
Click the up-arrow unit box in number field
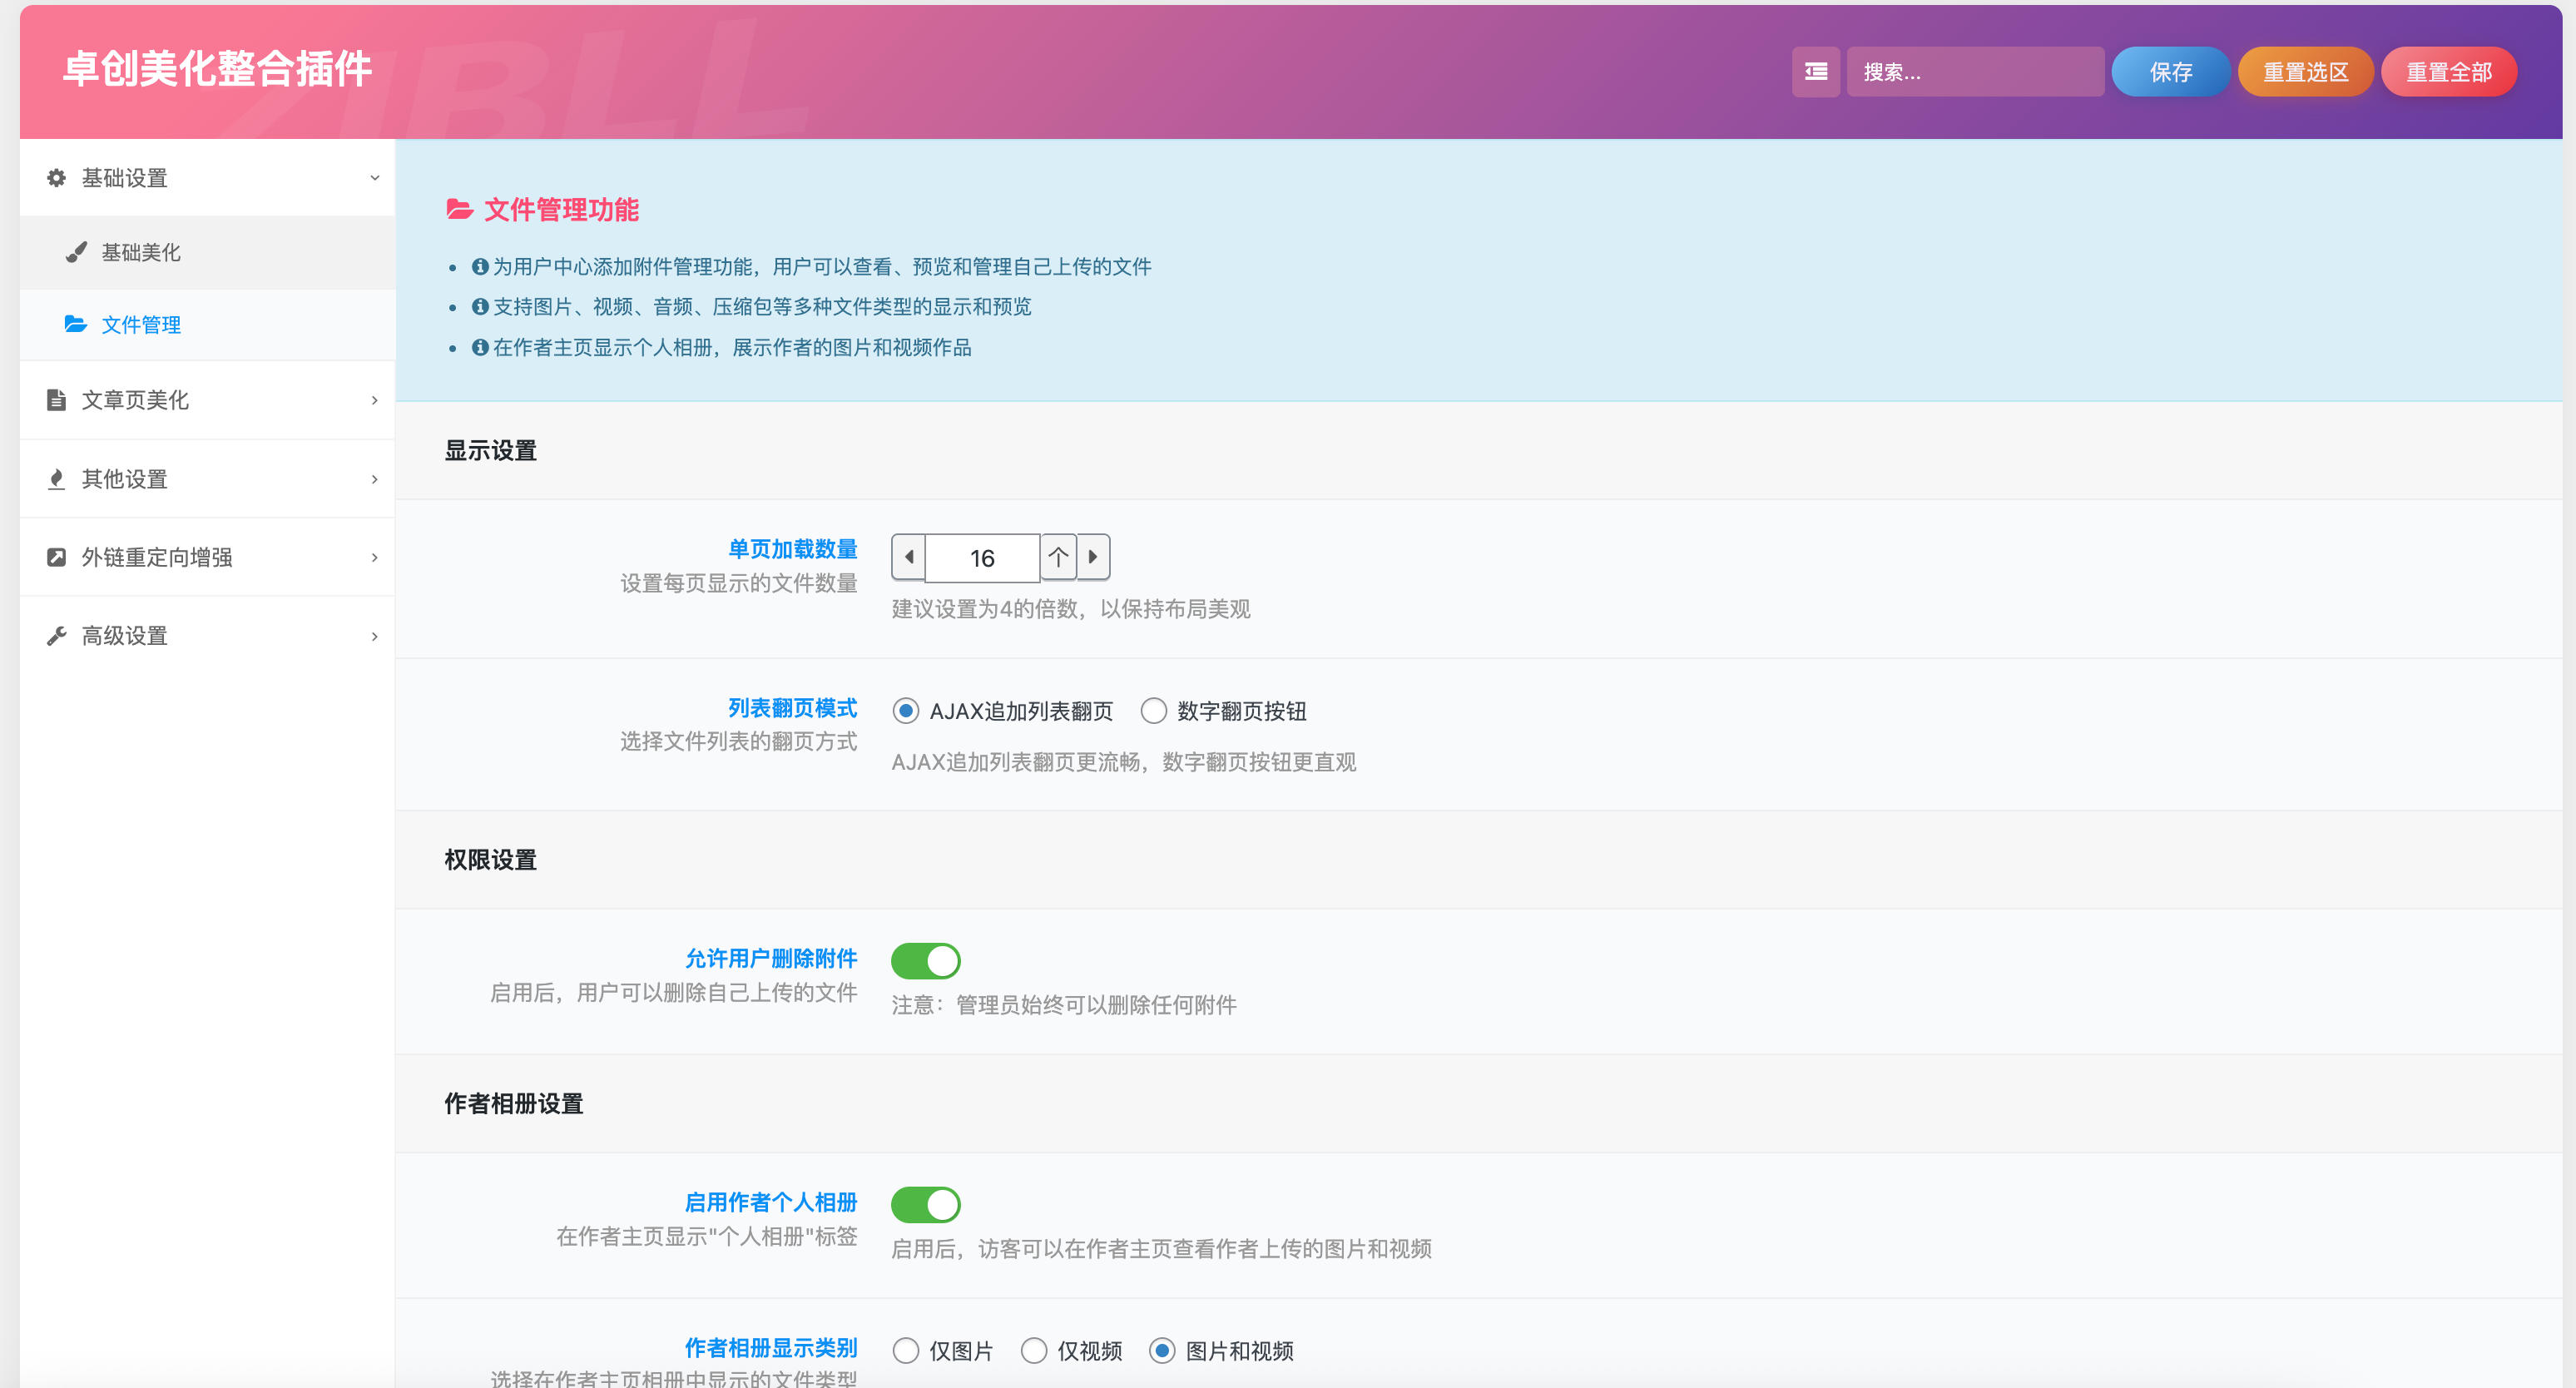click(1058, 557)
